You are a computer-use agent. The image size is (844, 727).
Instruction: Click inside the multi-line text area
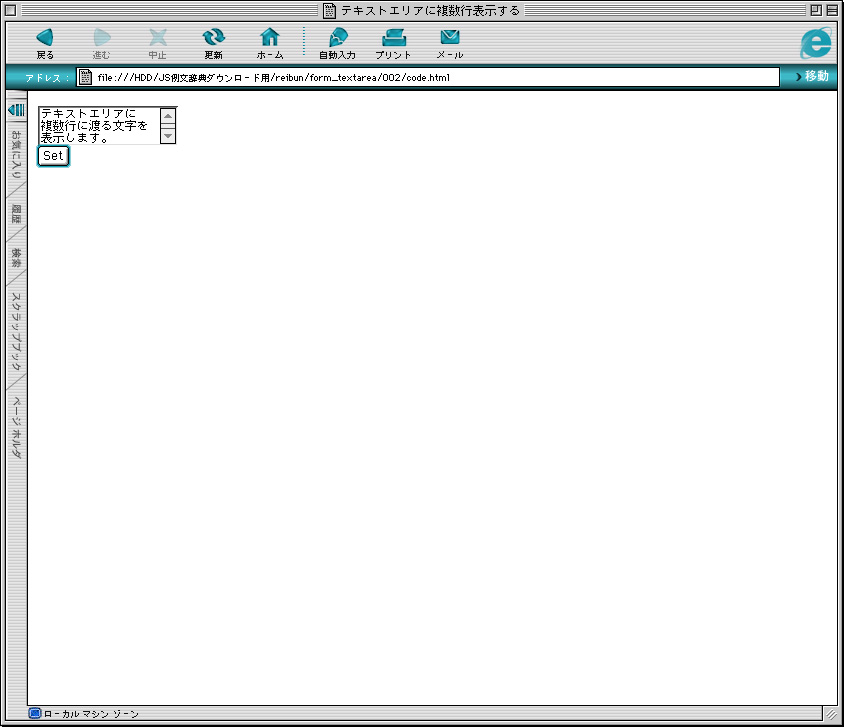pos(97,126)
